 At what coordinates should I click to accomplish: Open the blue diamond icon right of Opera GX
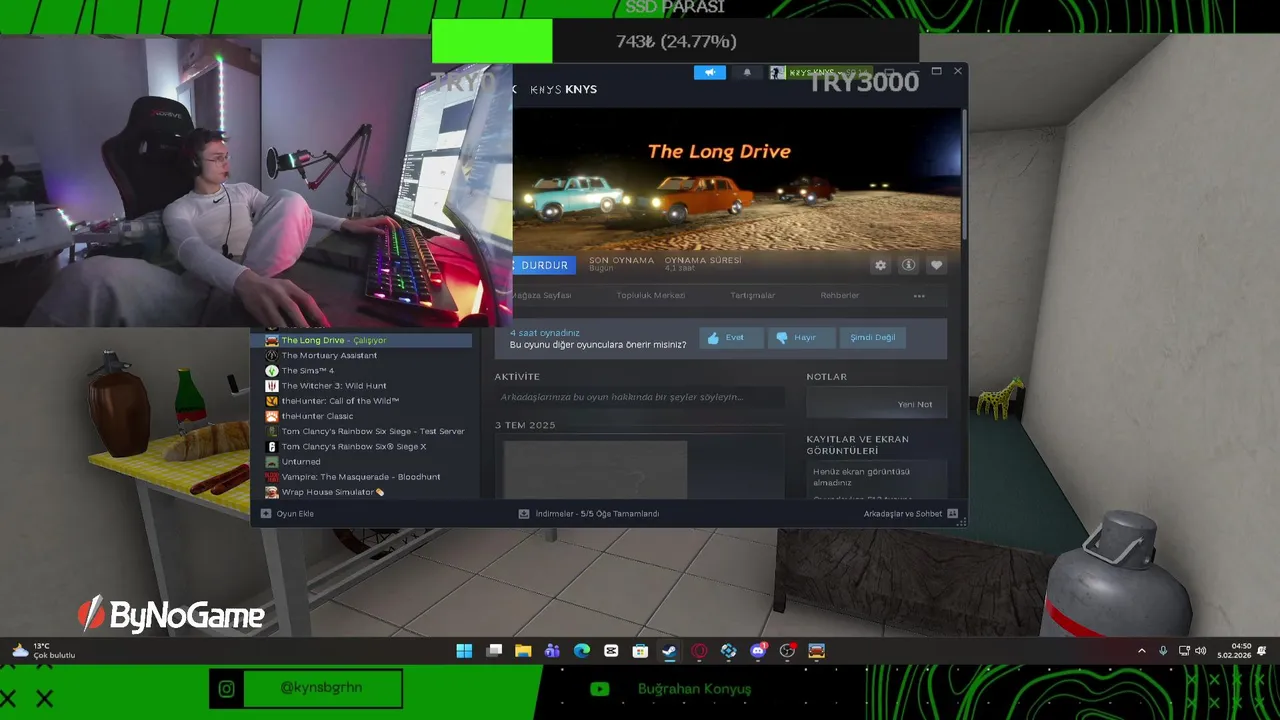(729, 651)
